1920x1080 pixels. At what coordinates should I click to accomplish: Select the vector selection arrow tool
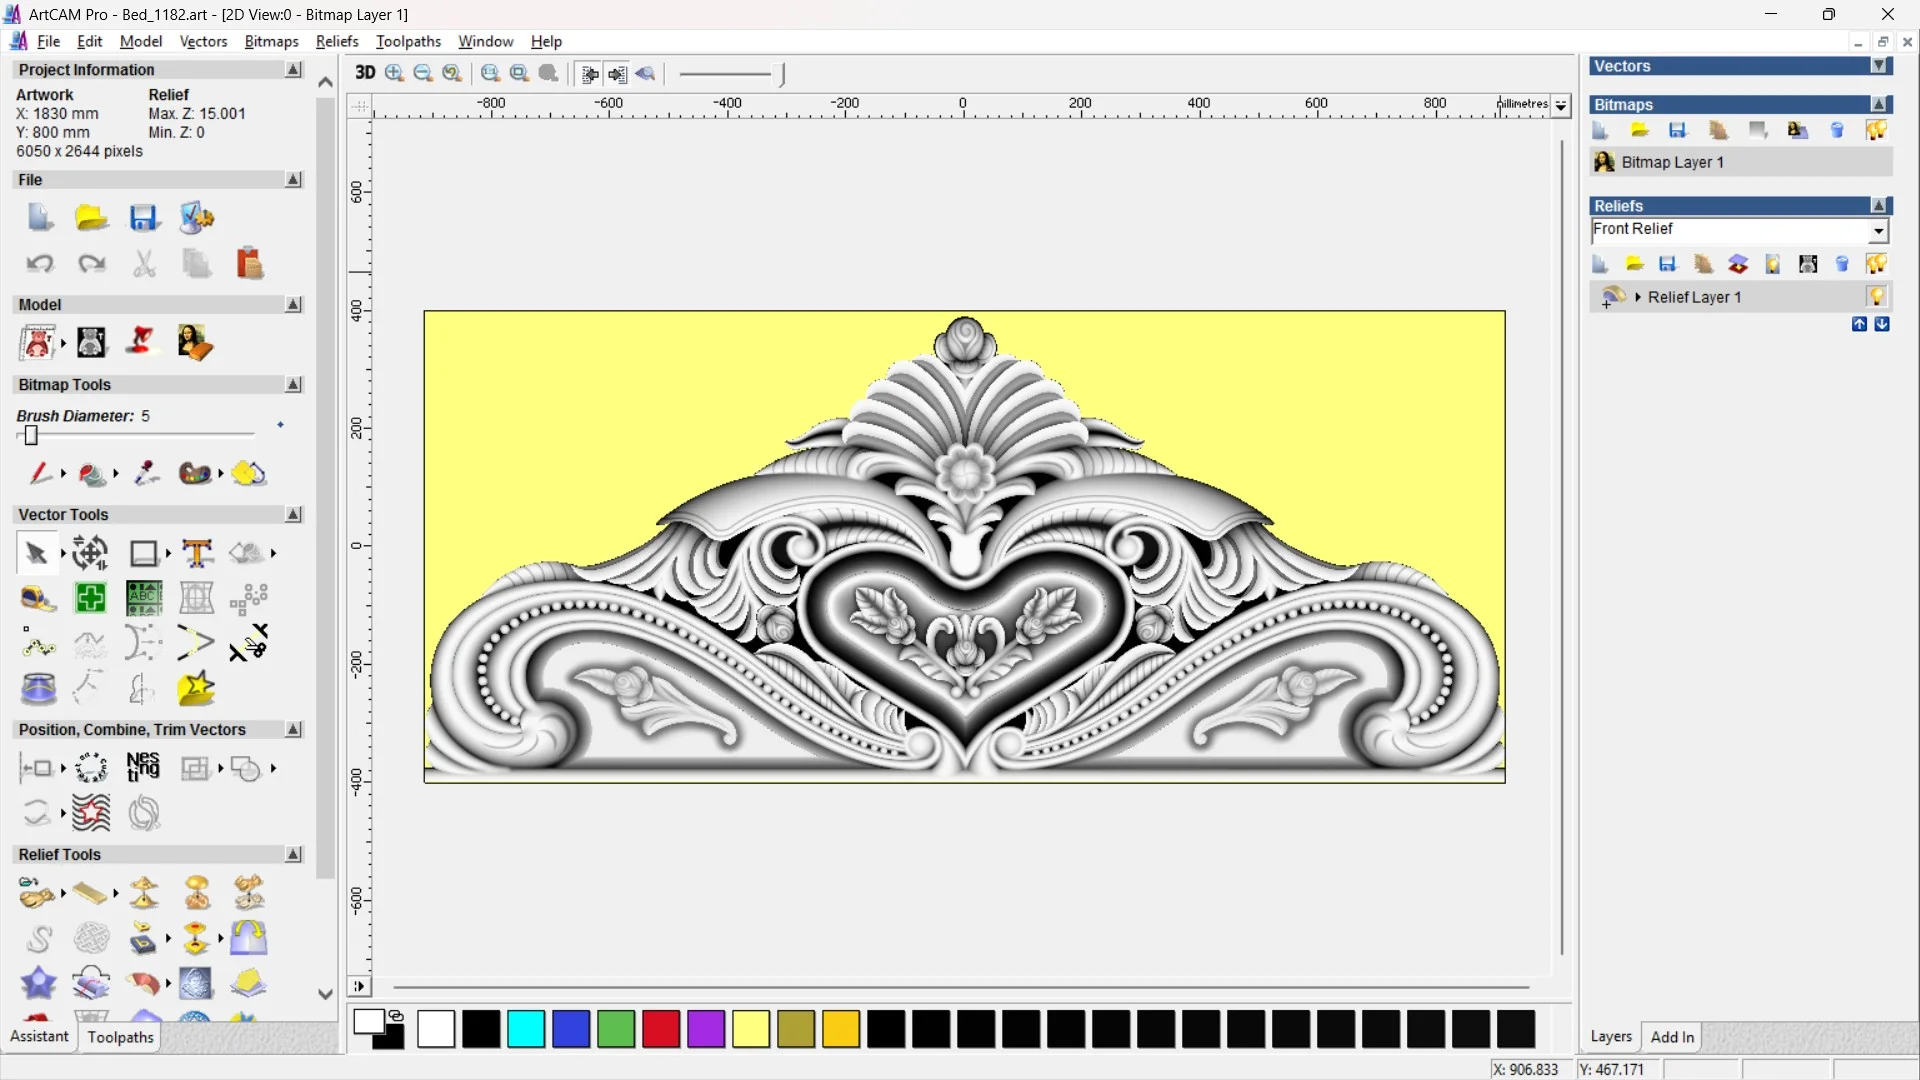pos(36,553)
